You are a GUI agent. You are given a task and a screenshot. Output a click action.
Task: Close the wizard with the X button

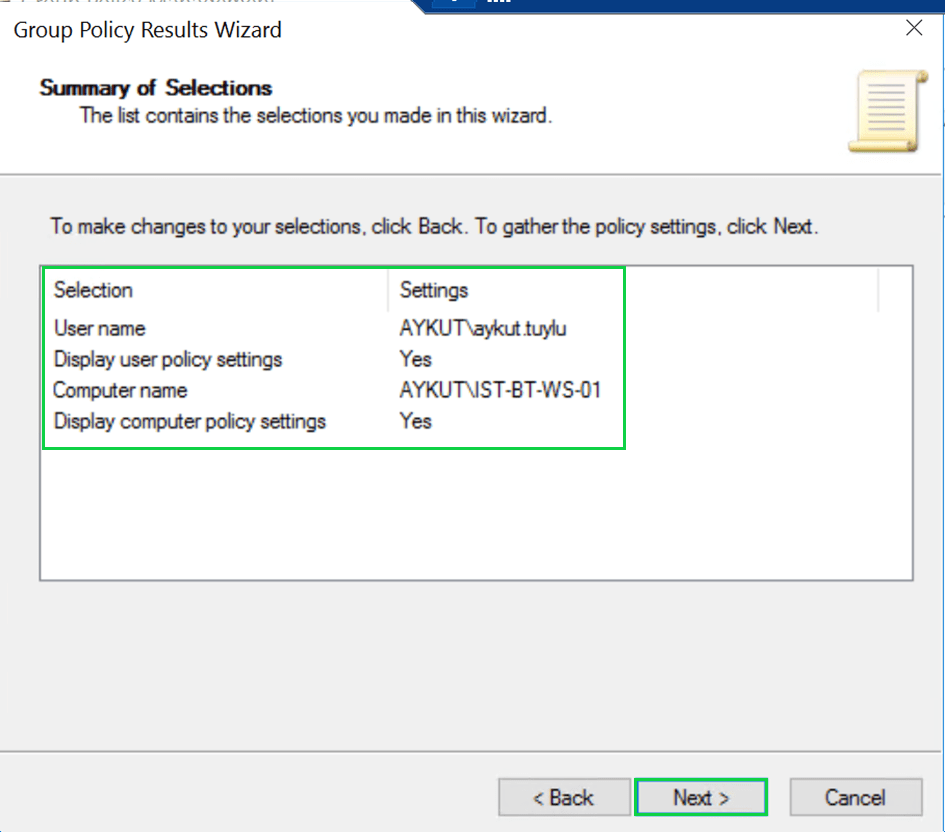coord(913,28)
